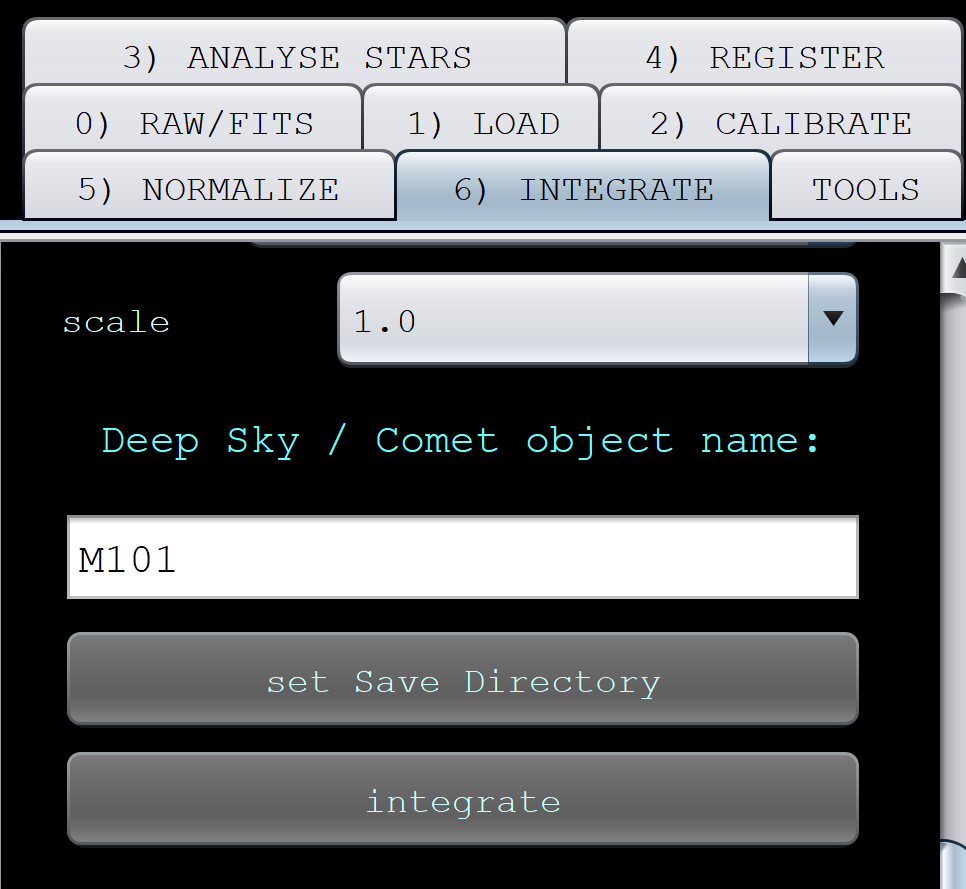Viewport: 966px width, 889px height.
Task: Click the scrollbar thumb at bottom right
Action: [x=955, y=865]
